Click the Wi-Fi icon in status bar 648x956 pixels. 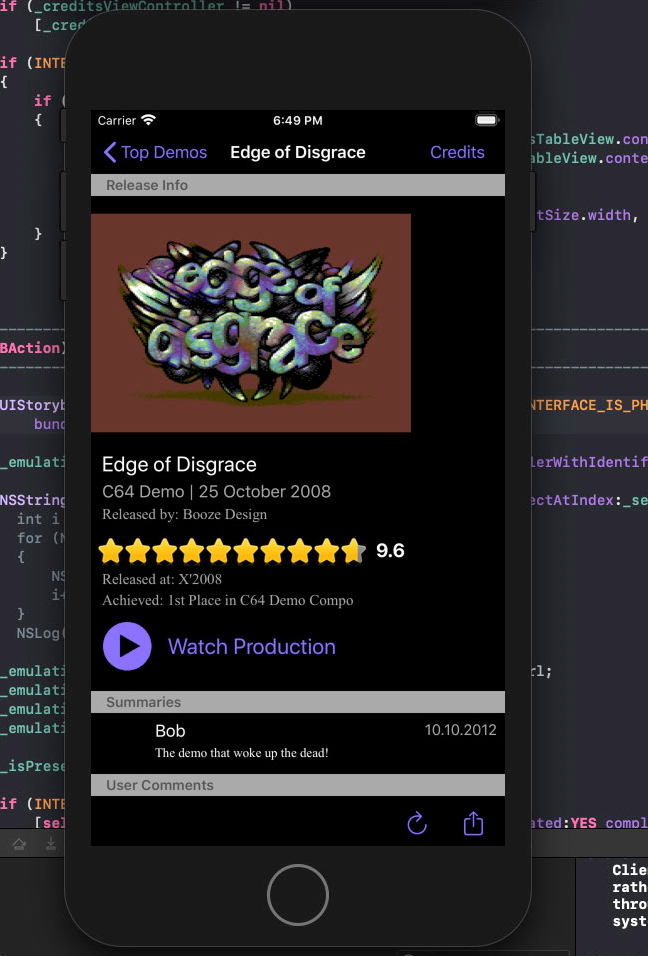tap(148, 120)
